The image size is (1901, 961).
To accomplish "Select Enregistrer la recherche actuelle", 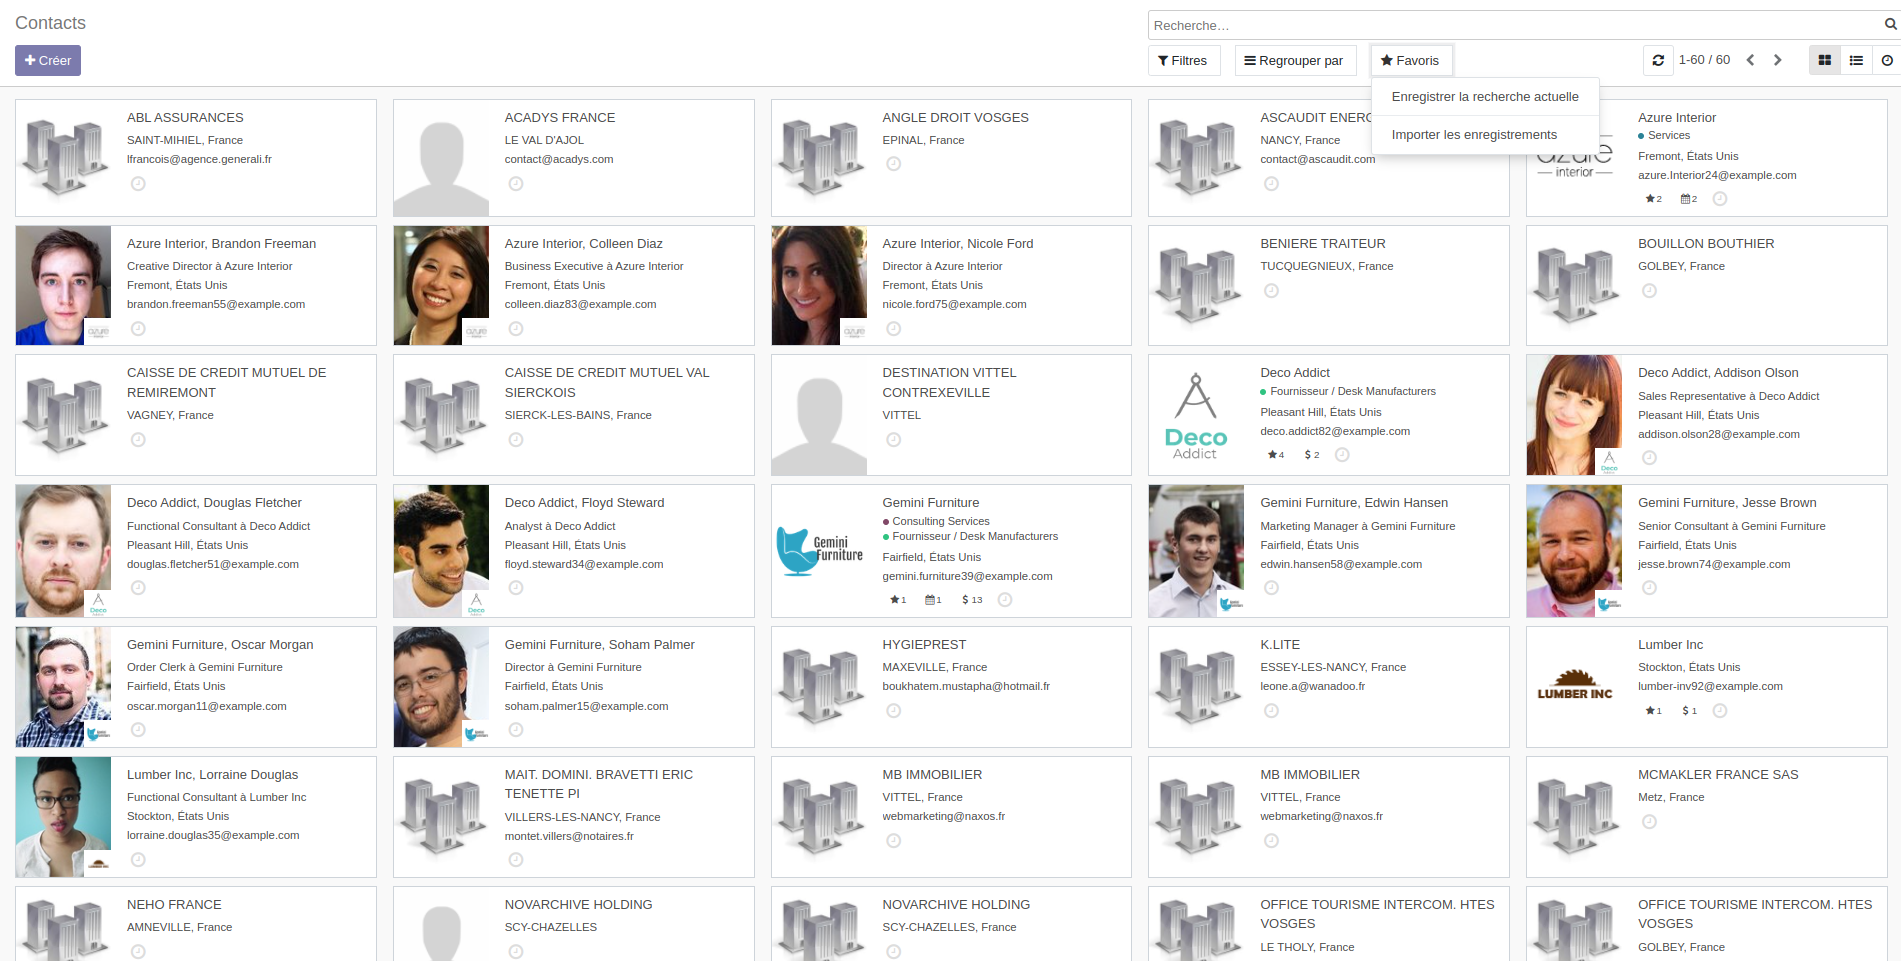I will coord(1485,97).
